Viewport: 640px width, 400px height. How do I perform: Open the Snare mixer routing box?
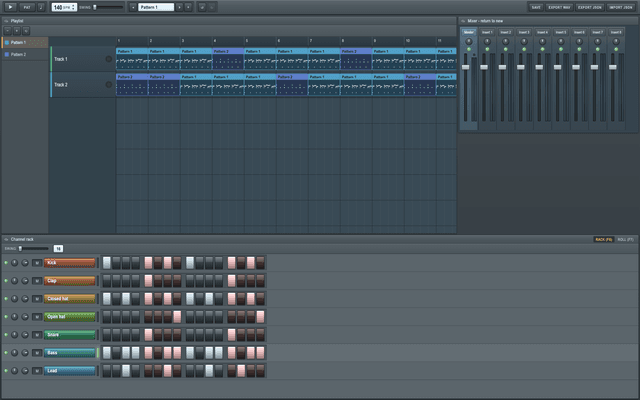point(37,335)
